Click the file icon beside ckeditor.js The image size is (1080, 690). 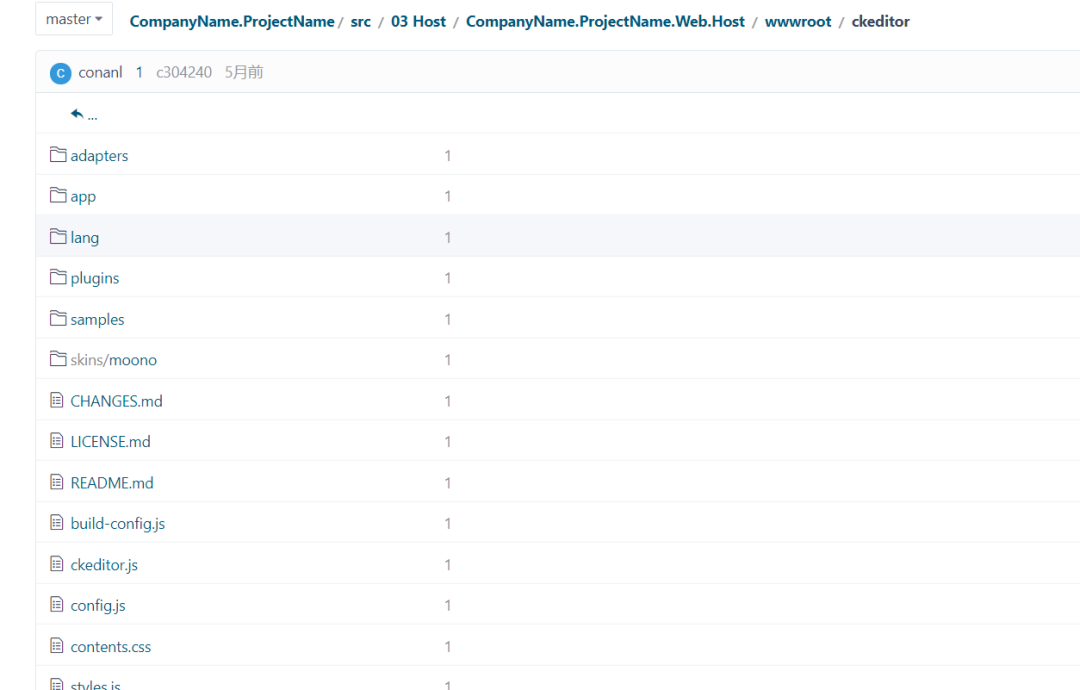click(x=57, y=564)
